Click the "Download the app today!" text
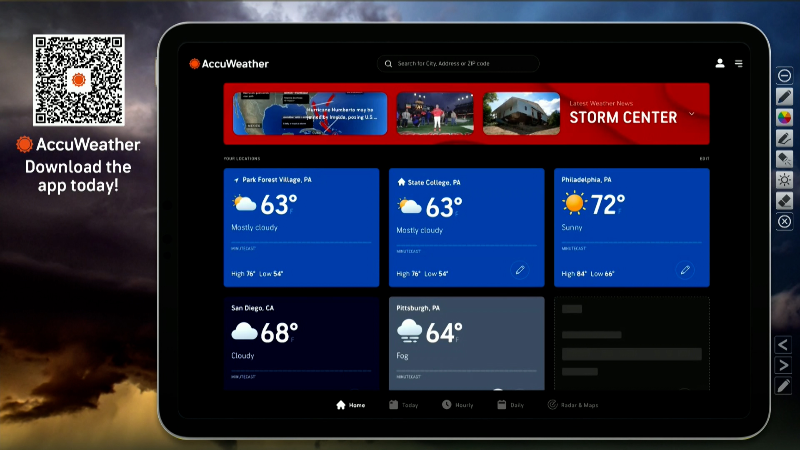800x450 pixels. click(78, 176)
